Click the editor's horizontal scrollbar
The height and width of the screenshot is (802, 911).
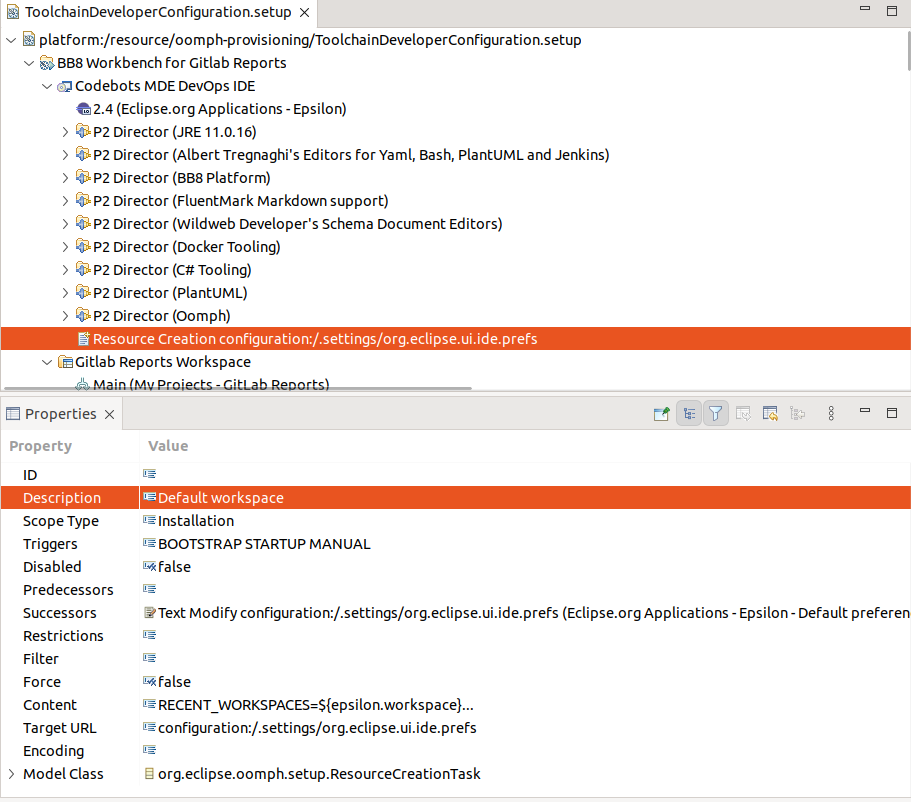tap(238, 388)
